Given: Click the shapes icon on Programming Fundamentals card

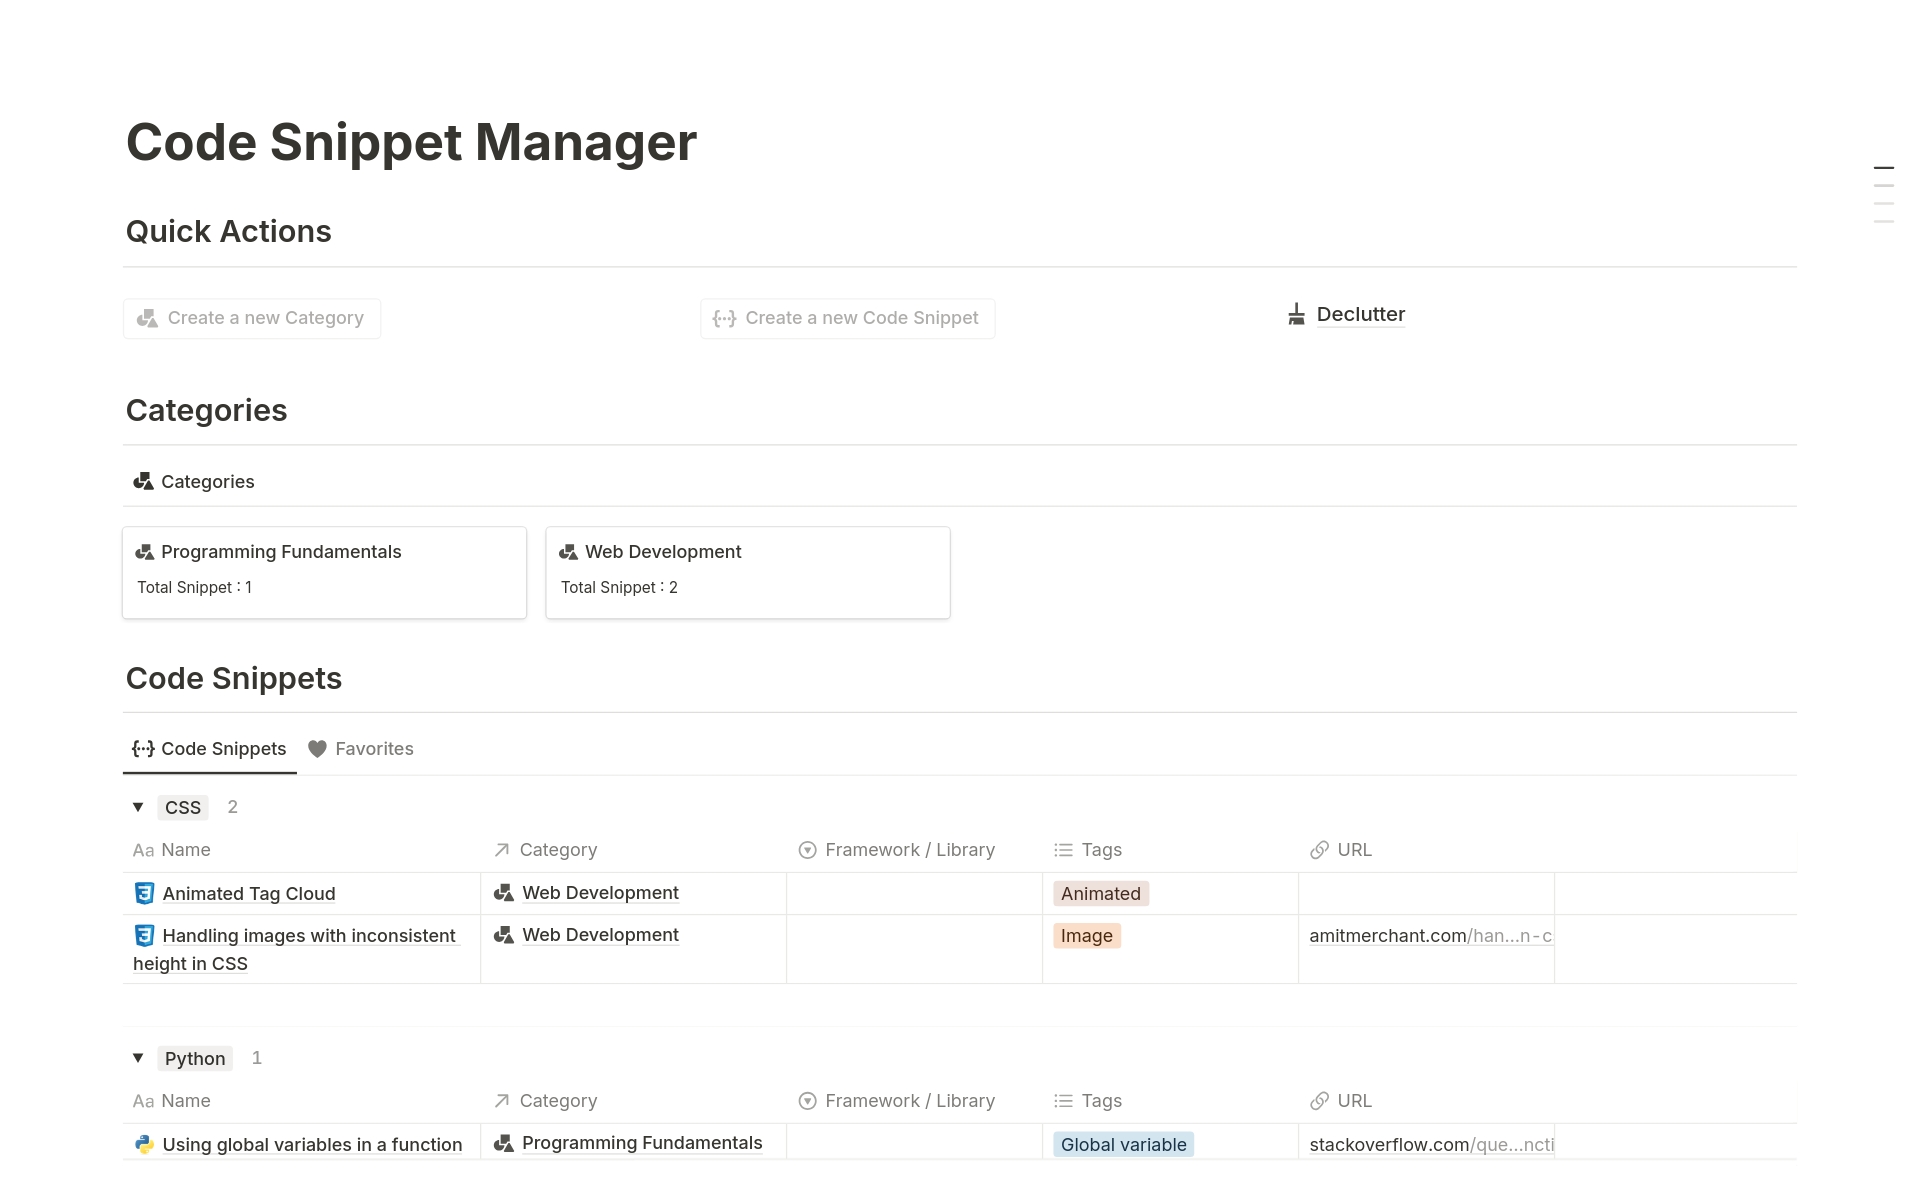Looking at the screenshot, I should coord(144,552).
